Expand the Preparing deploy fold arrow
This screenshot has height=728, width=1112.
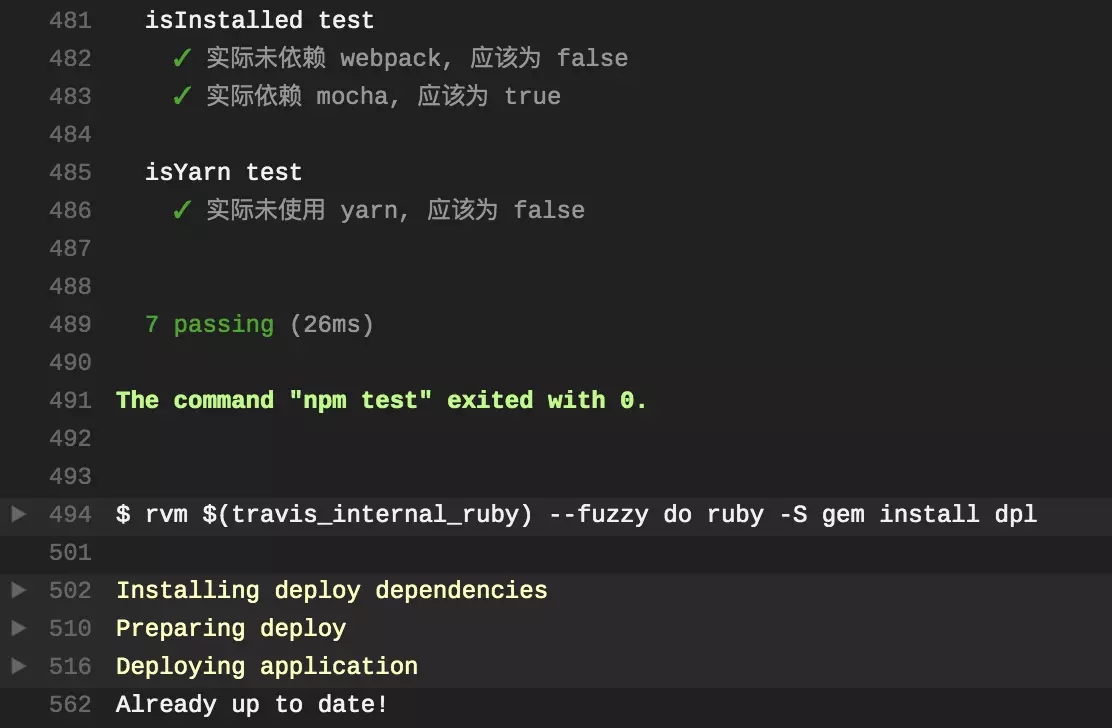[x=18, y=628]
